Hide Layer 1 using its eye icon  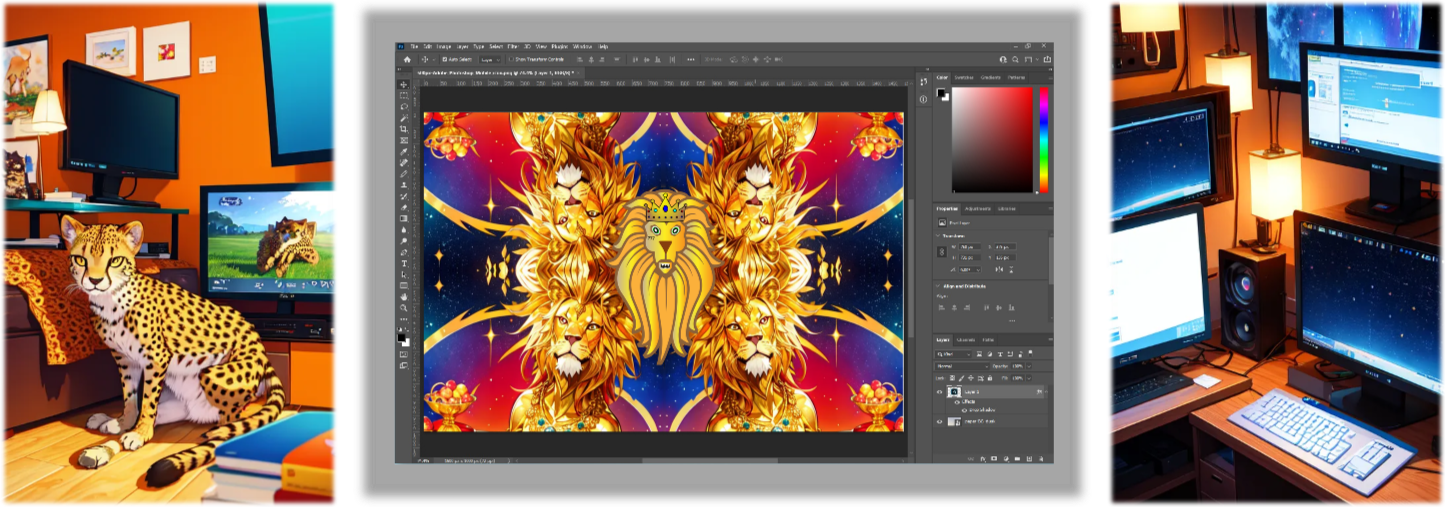click(x=939, y=392)
